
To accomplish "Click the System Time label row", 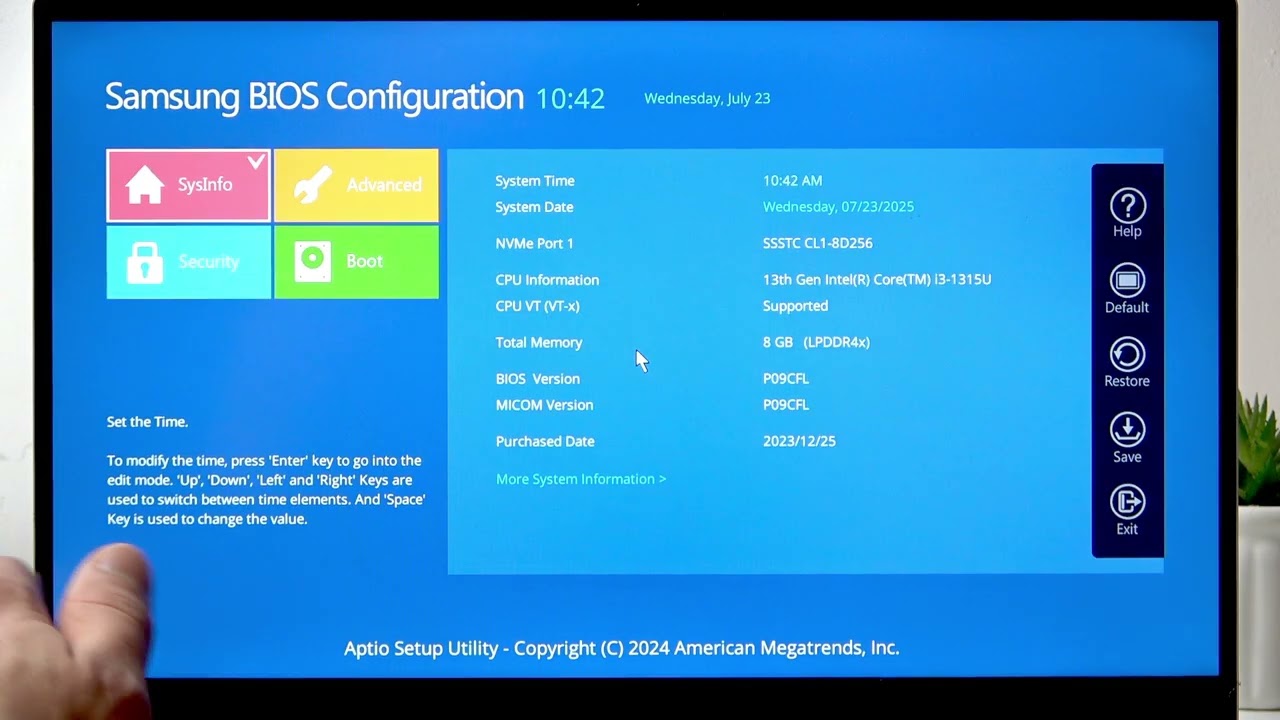I will [535, 181].
